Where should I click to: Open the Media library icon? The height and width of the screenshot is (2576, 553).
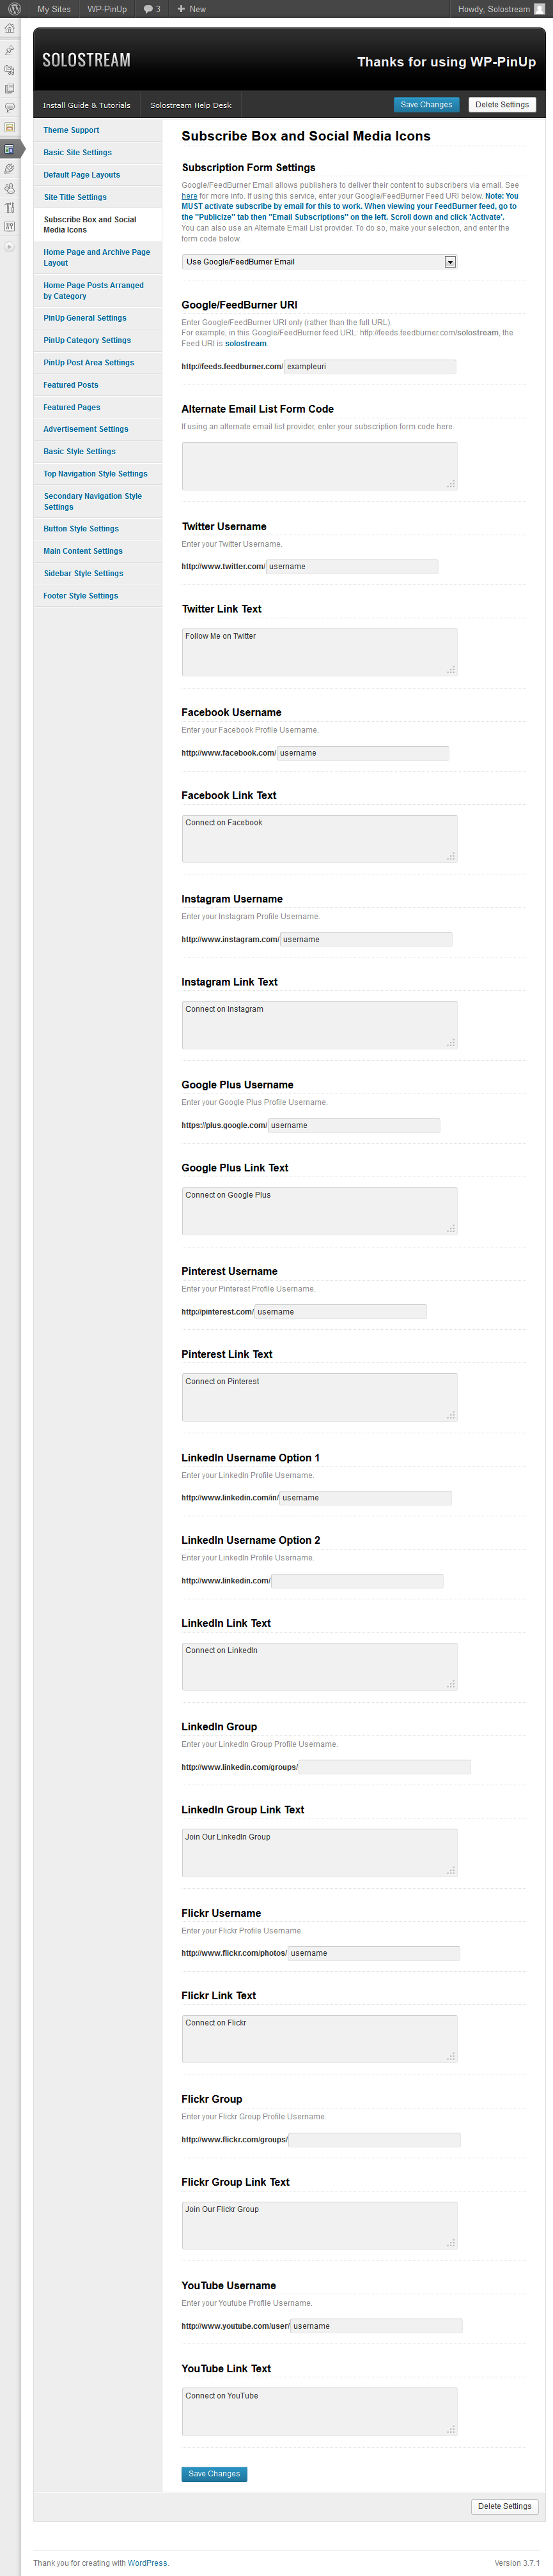pyautogui.click(x=10, y=70)
